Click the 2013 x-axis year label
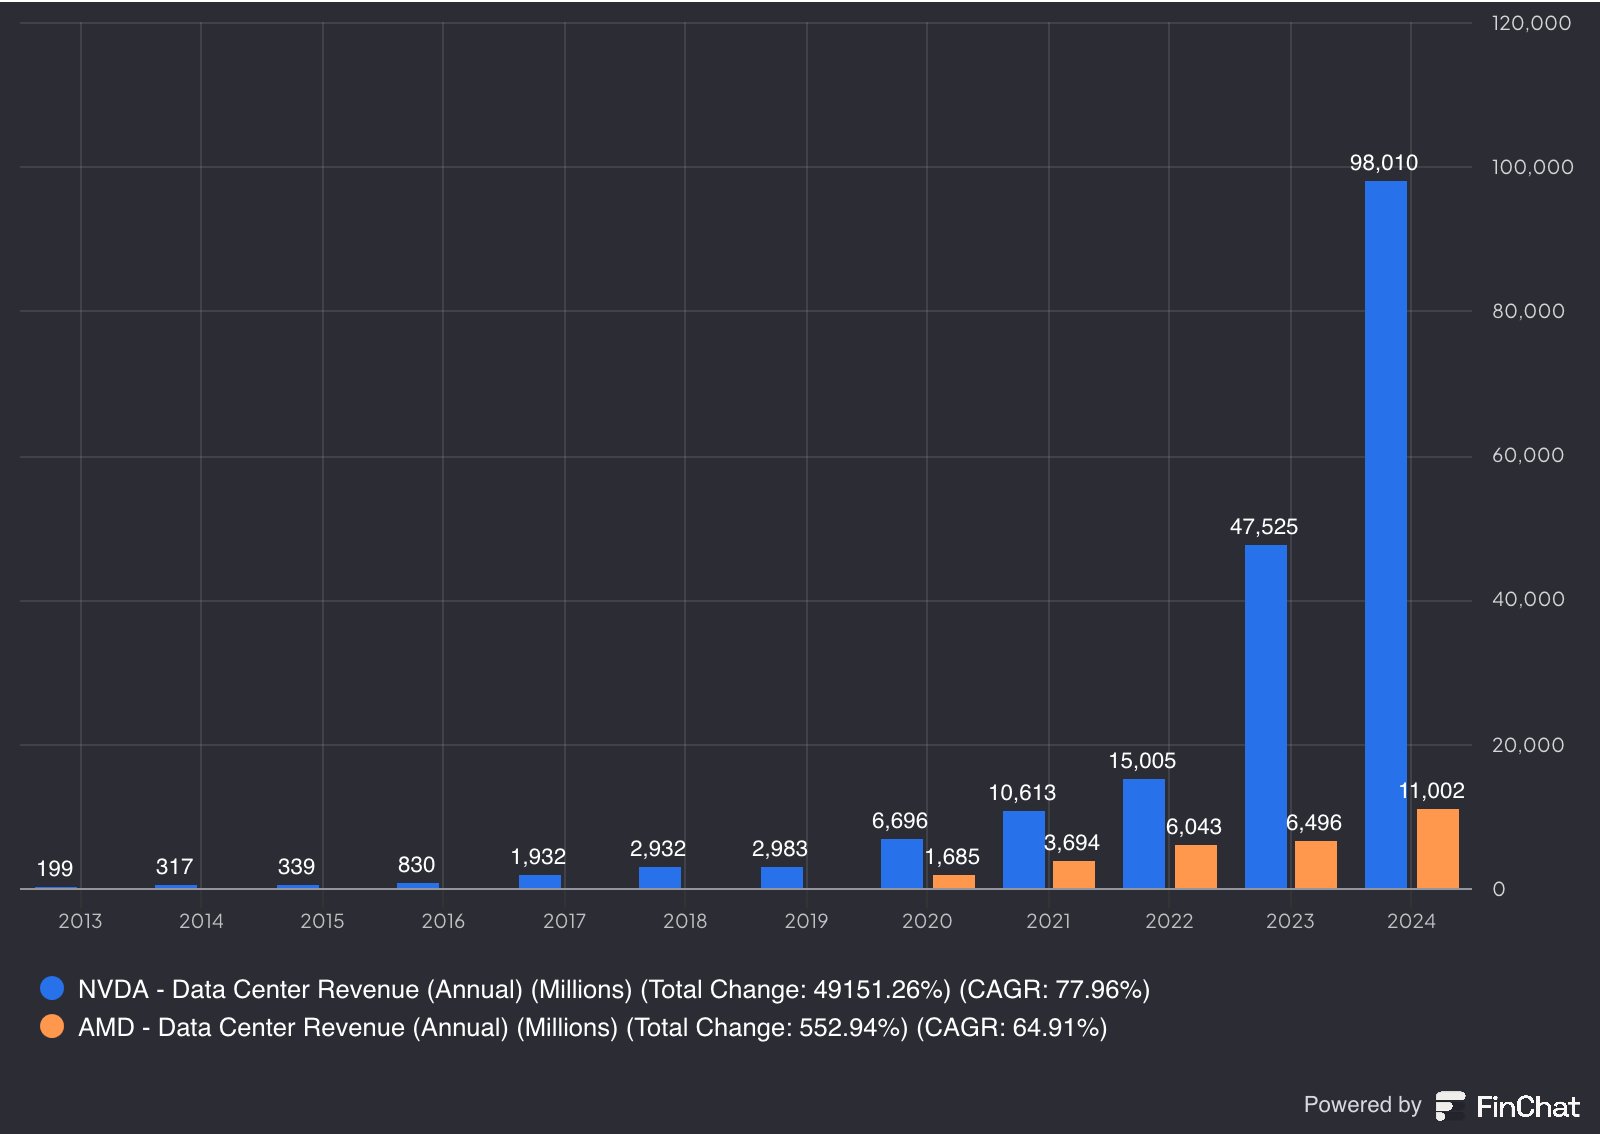Image resolution: width=1600 pixels, height=1134 pixels. coord(80,920)
